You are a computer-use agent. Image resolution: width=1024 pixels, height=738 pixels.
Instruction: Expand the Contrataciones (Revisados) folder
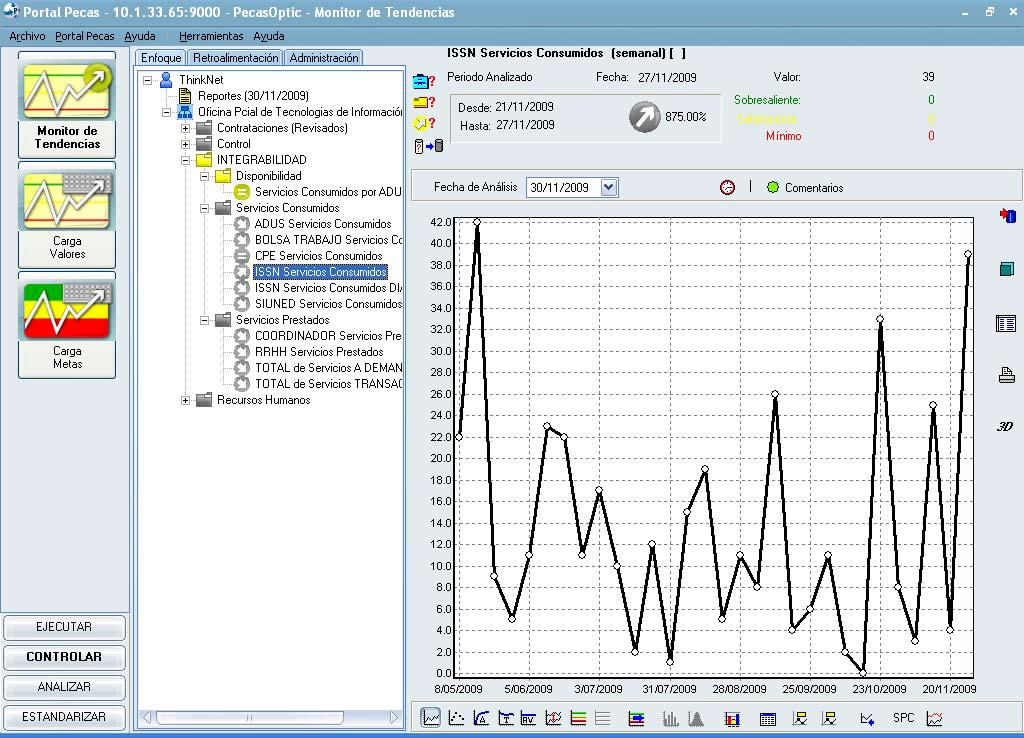click(x=185, y=128)
